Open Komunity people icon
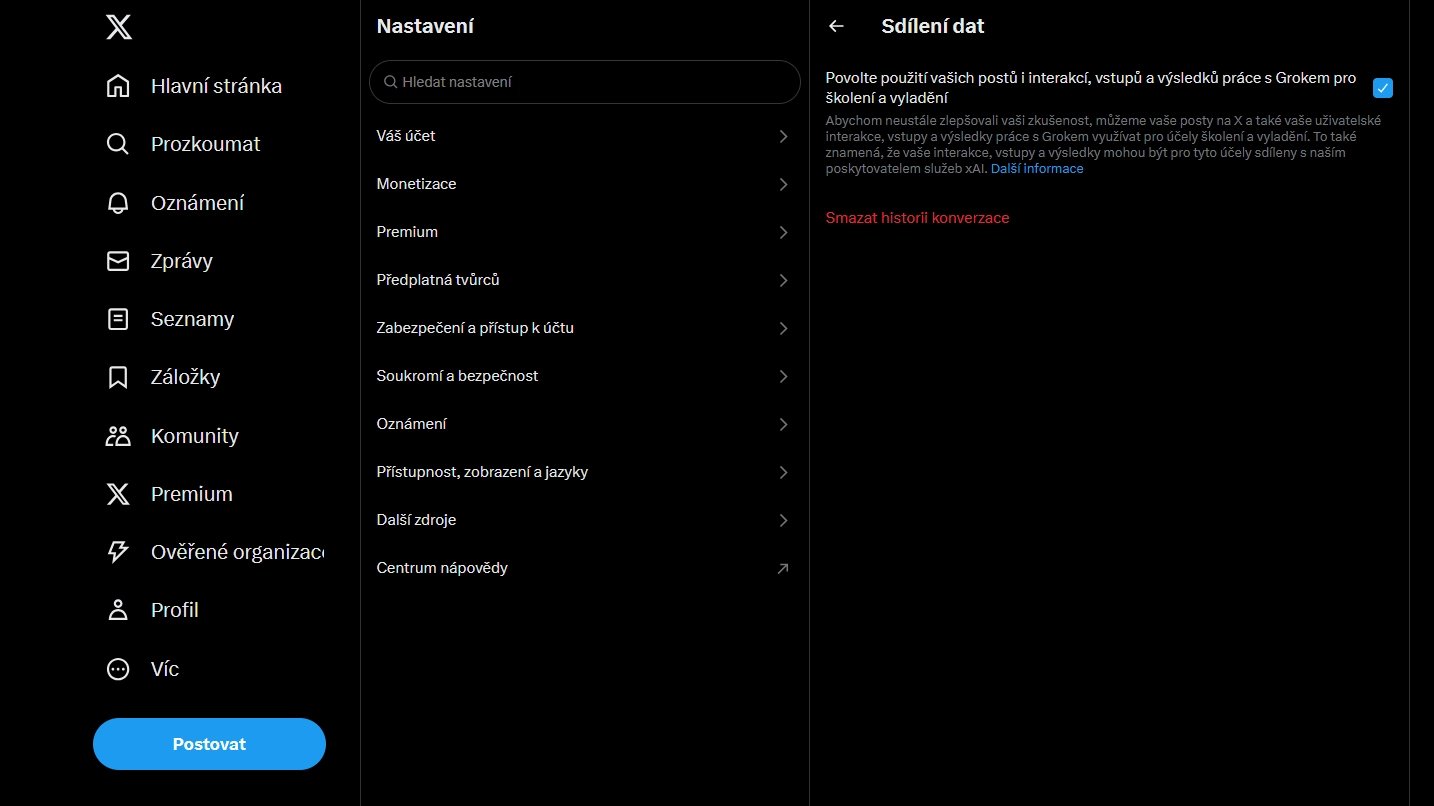The width and height of the screenshot is (1434, 806). click(x=118, y=436)
